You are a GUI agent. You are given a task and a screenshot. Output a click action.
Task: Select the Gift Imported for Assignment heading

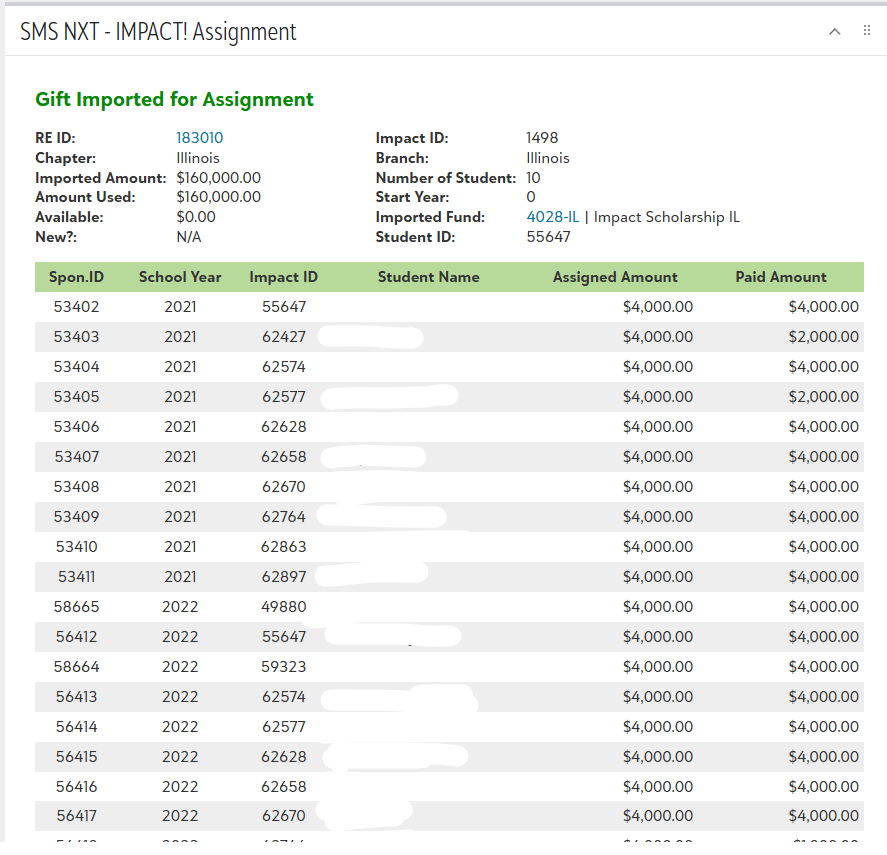174,99
